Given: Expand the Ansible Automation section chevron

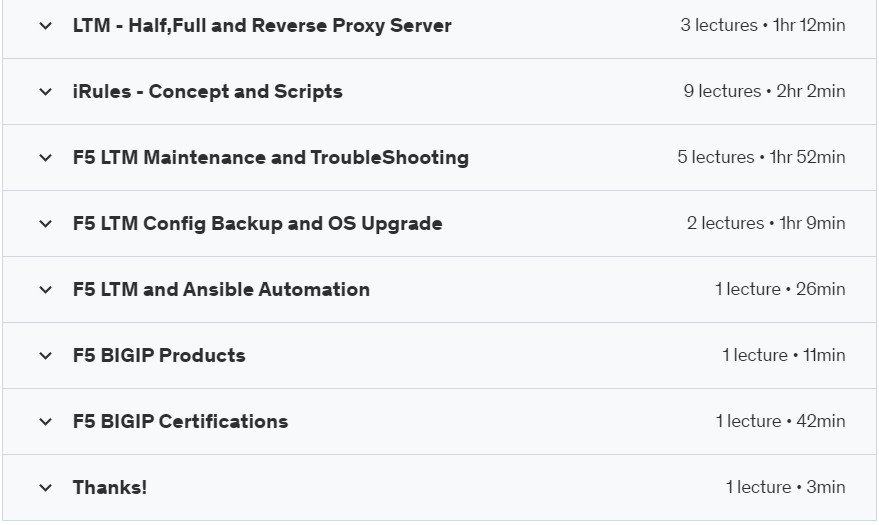Looking at the screenshot, I should (45, 290).
